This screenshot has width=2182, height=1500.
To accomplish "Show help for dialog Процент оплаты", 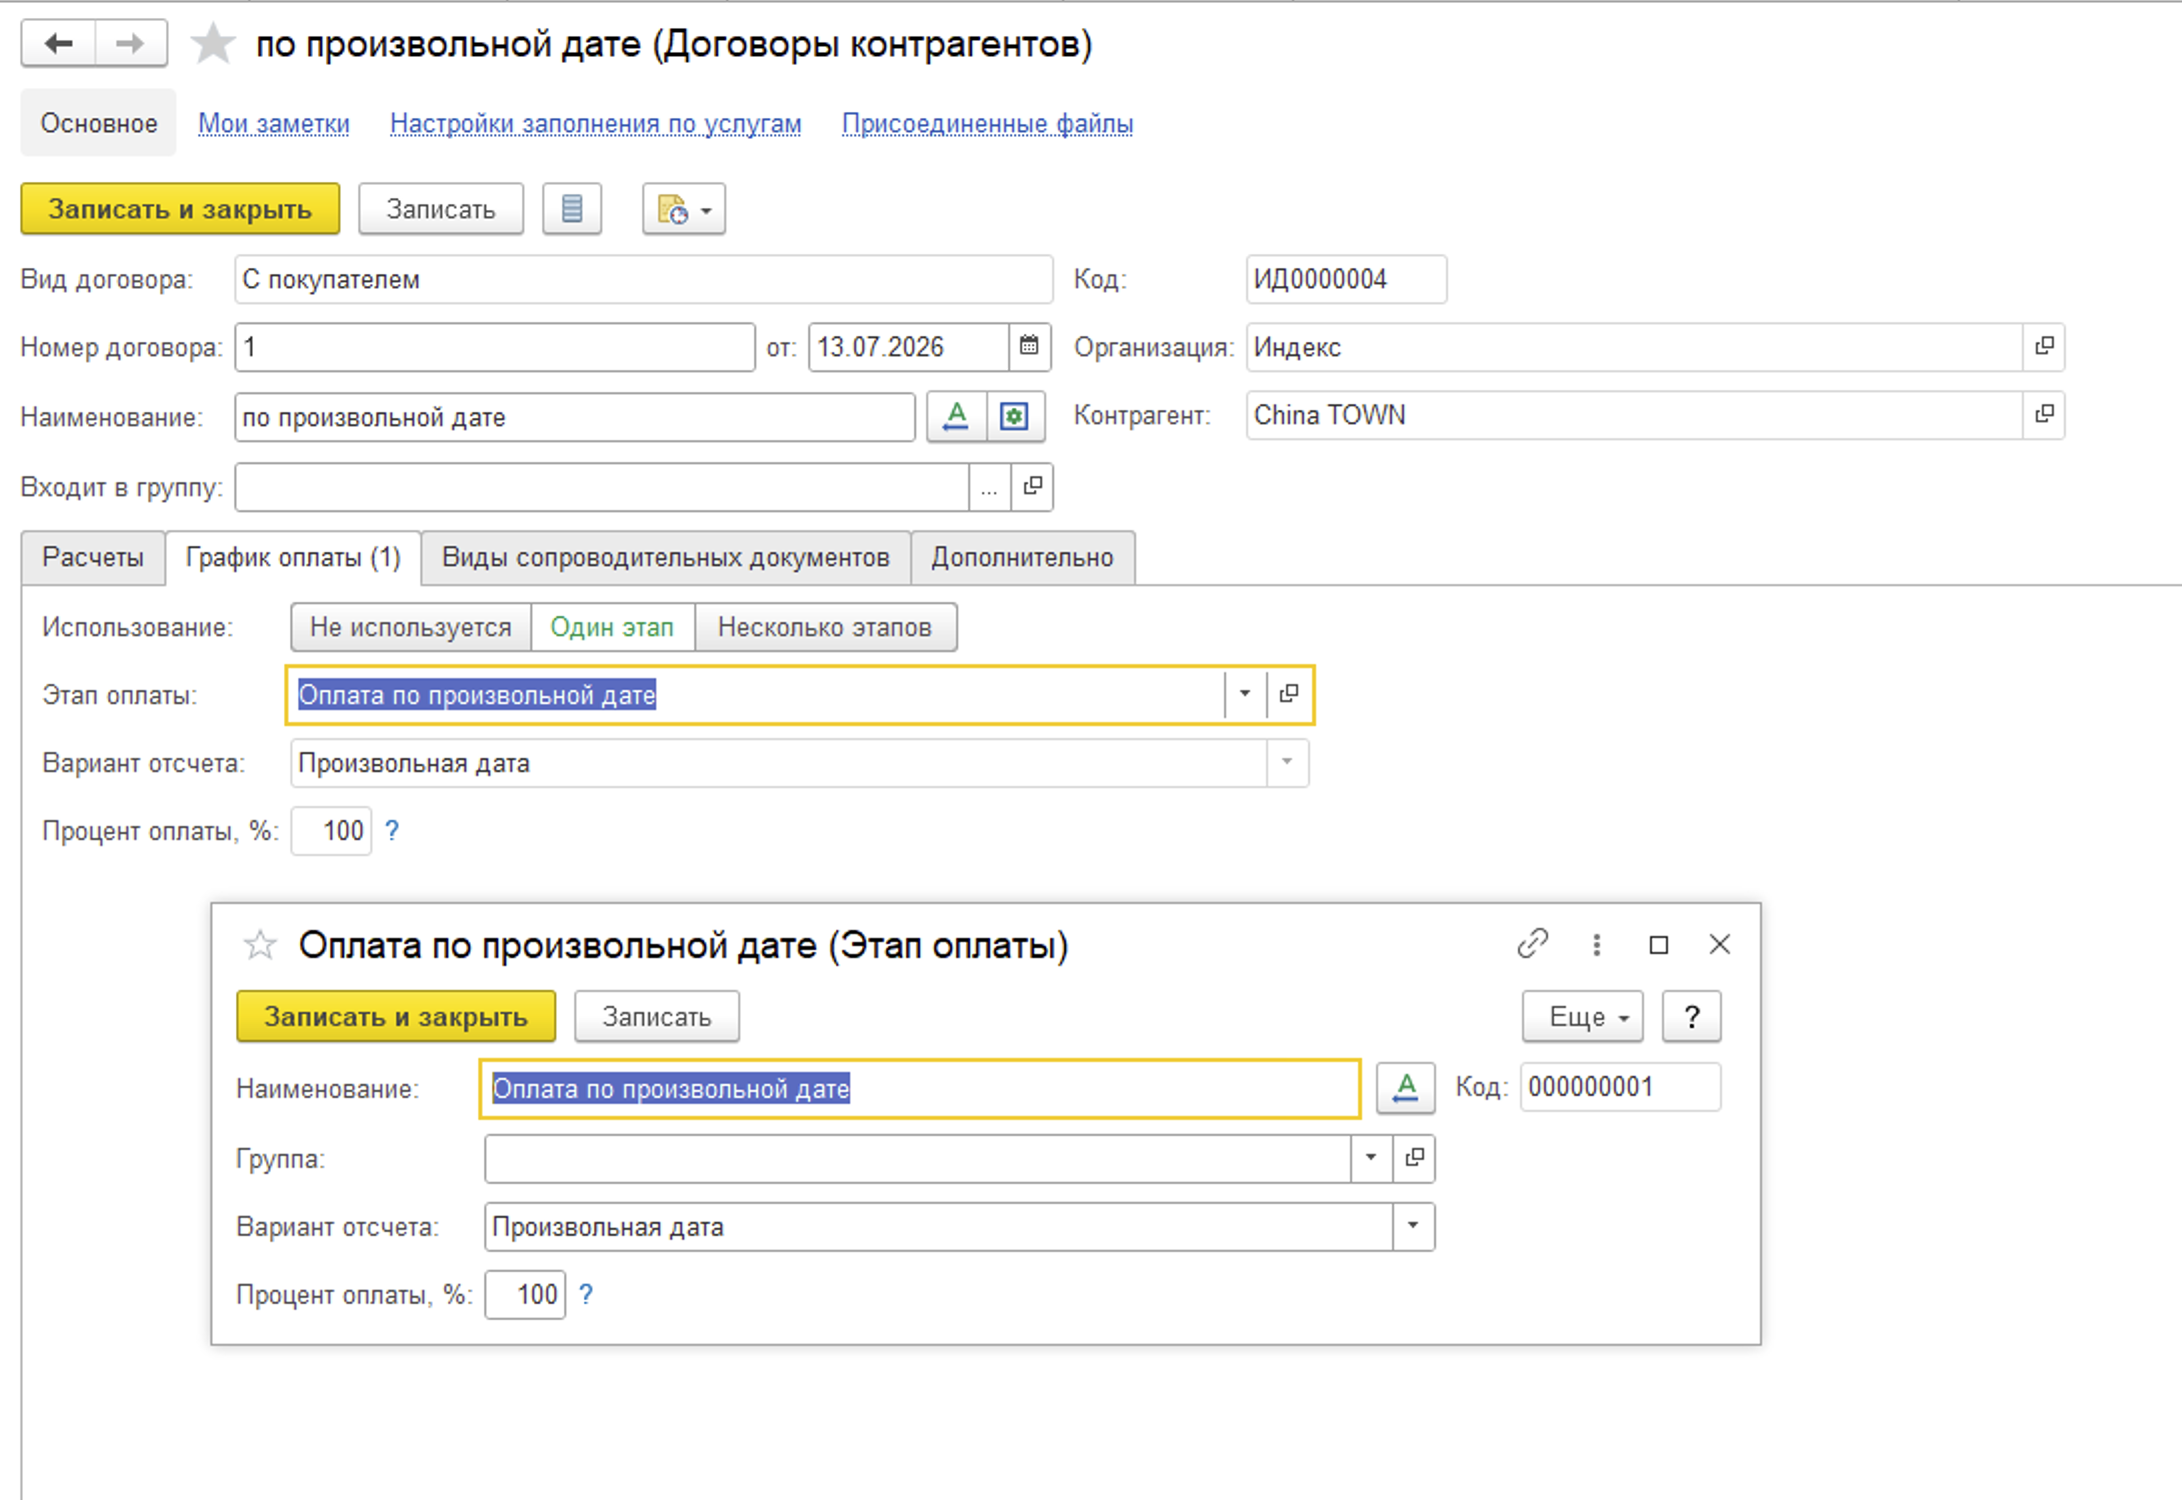I will tap(586, 1295).
